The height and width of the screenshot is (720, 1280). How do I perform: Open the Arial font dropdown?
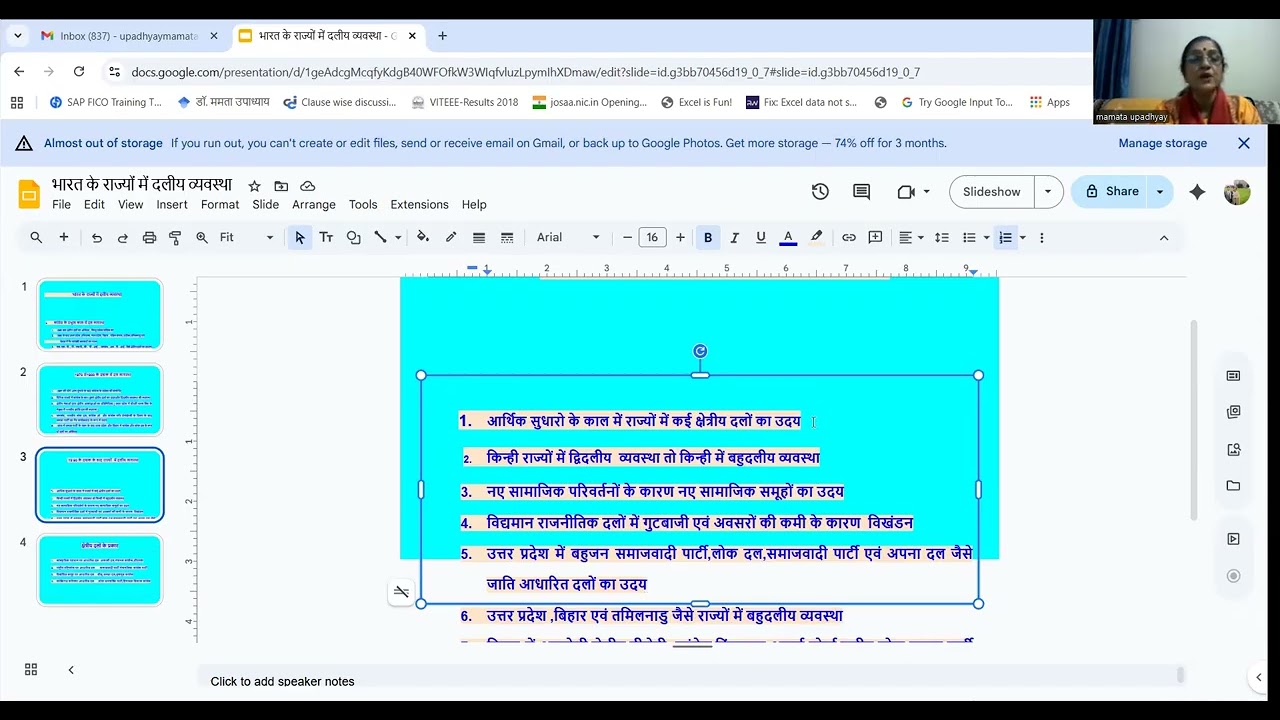pos(568,237)
